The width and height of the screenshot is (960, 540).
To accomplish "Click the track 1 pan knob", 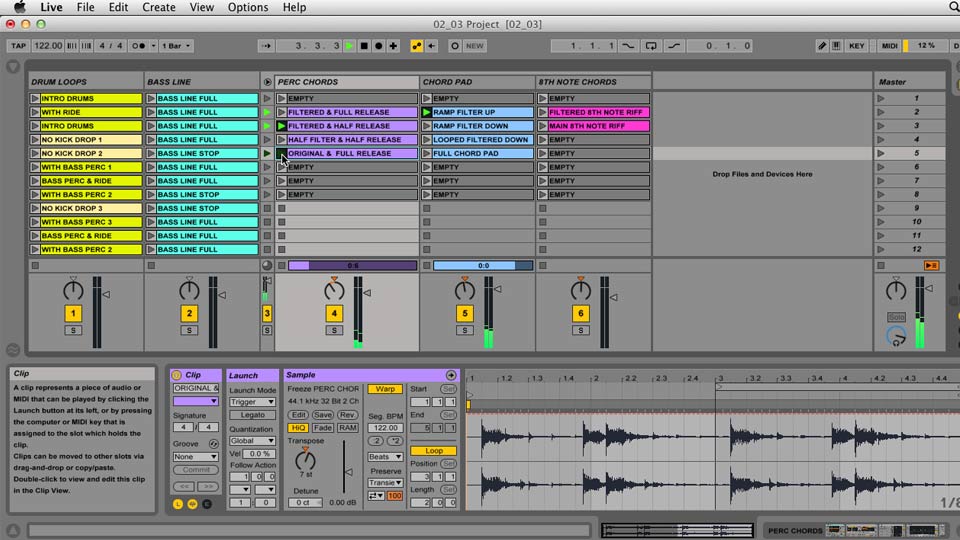I will 73,290.
